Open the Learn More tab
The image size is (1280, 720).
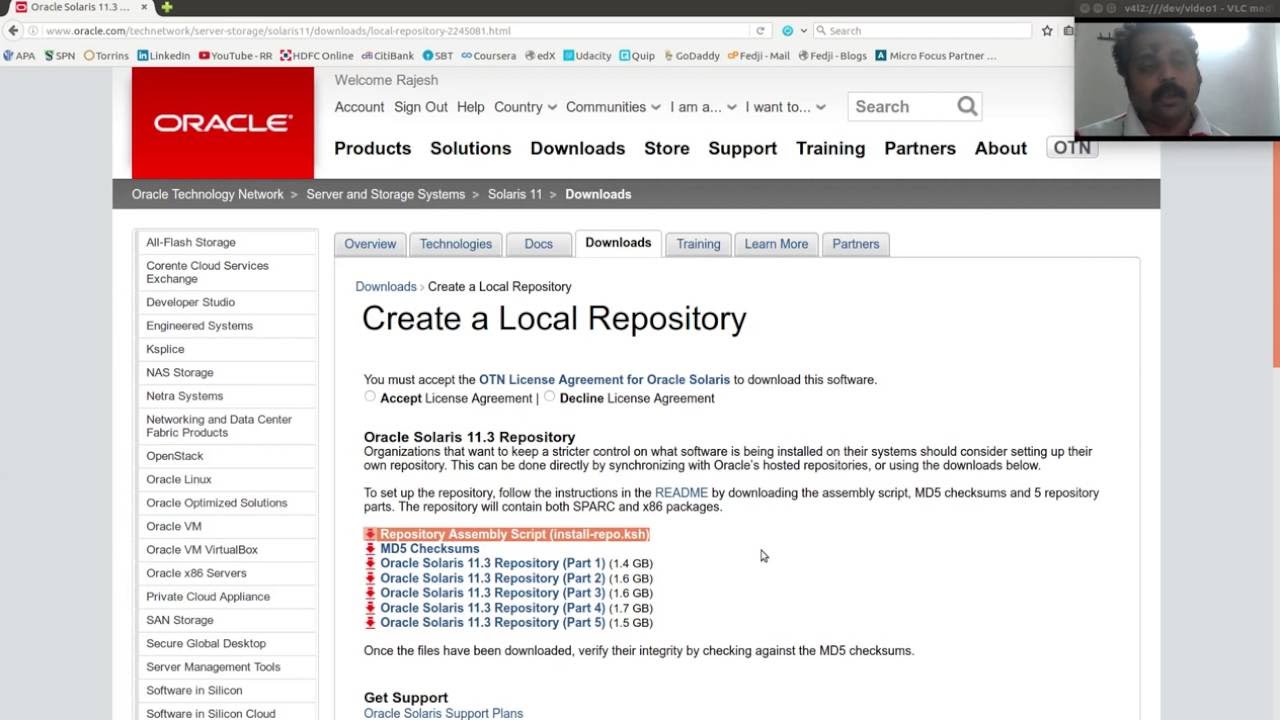point(776,244)
